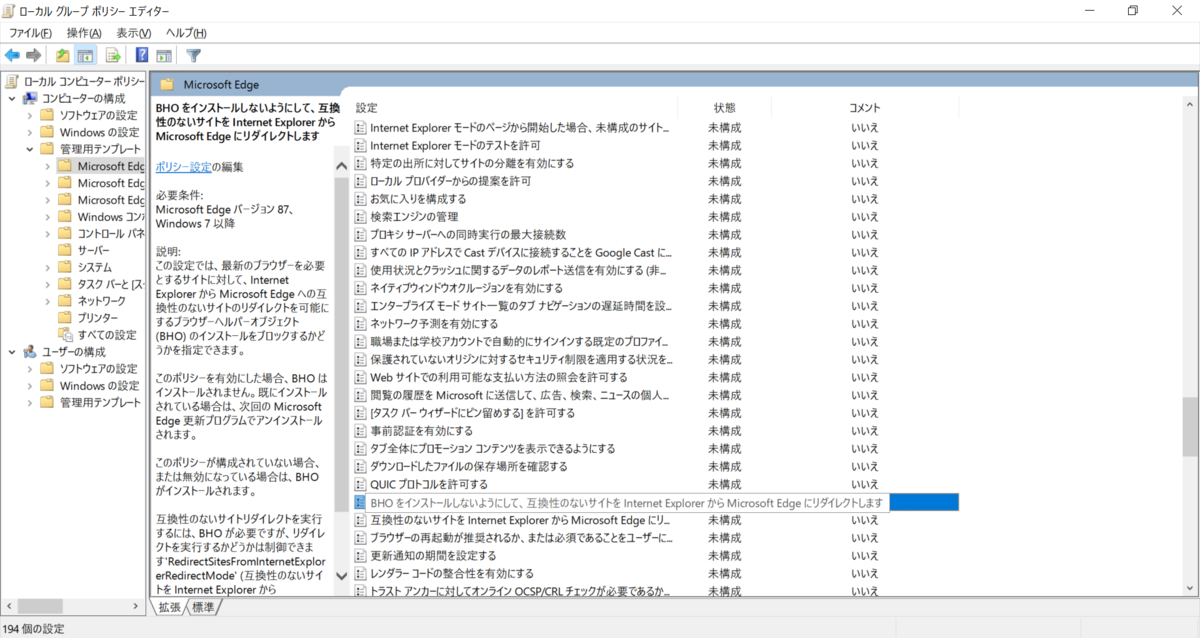This screenshot has height=638, width=1200.
Task: Click the プリンター folder icon
Action: point(65,318)
